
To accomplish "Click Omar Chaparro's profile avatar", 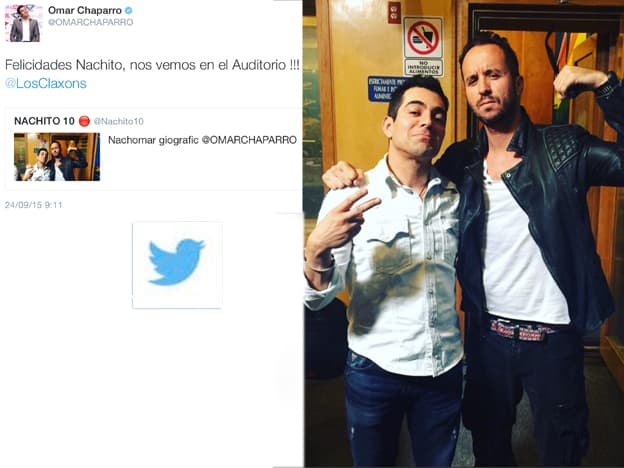I will coord(24,23).
